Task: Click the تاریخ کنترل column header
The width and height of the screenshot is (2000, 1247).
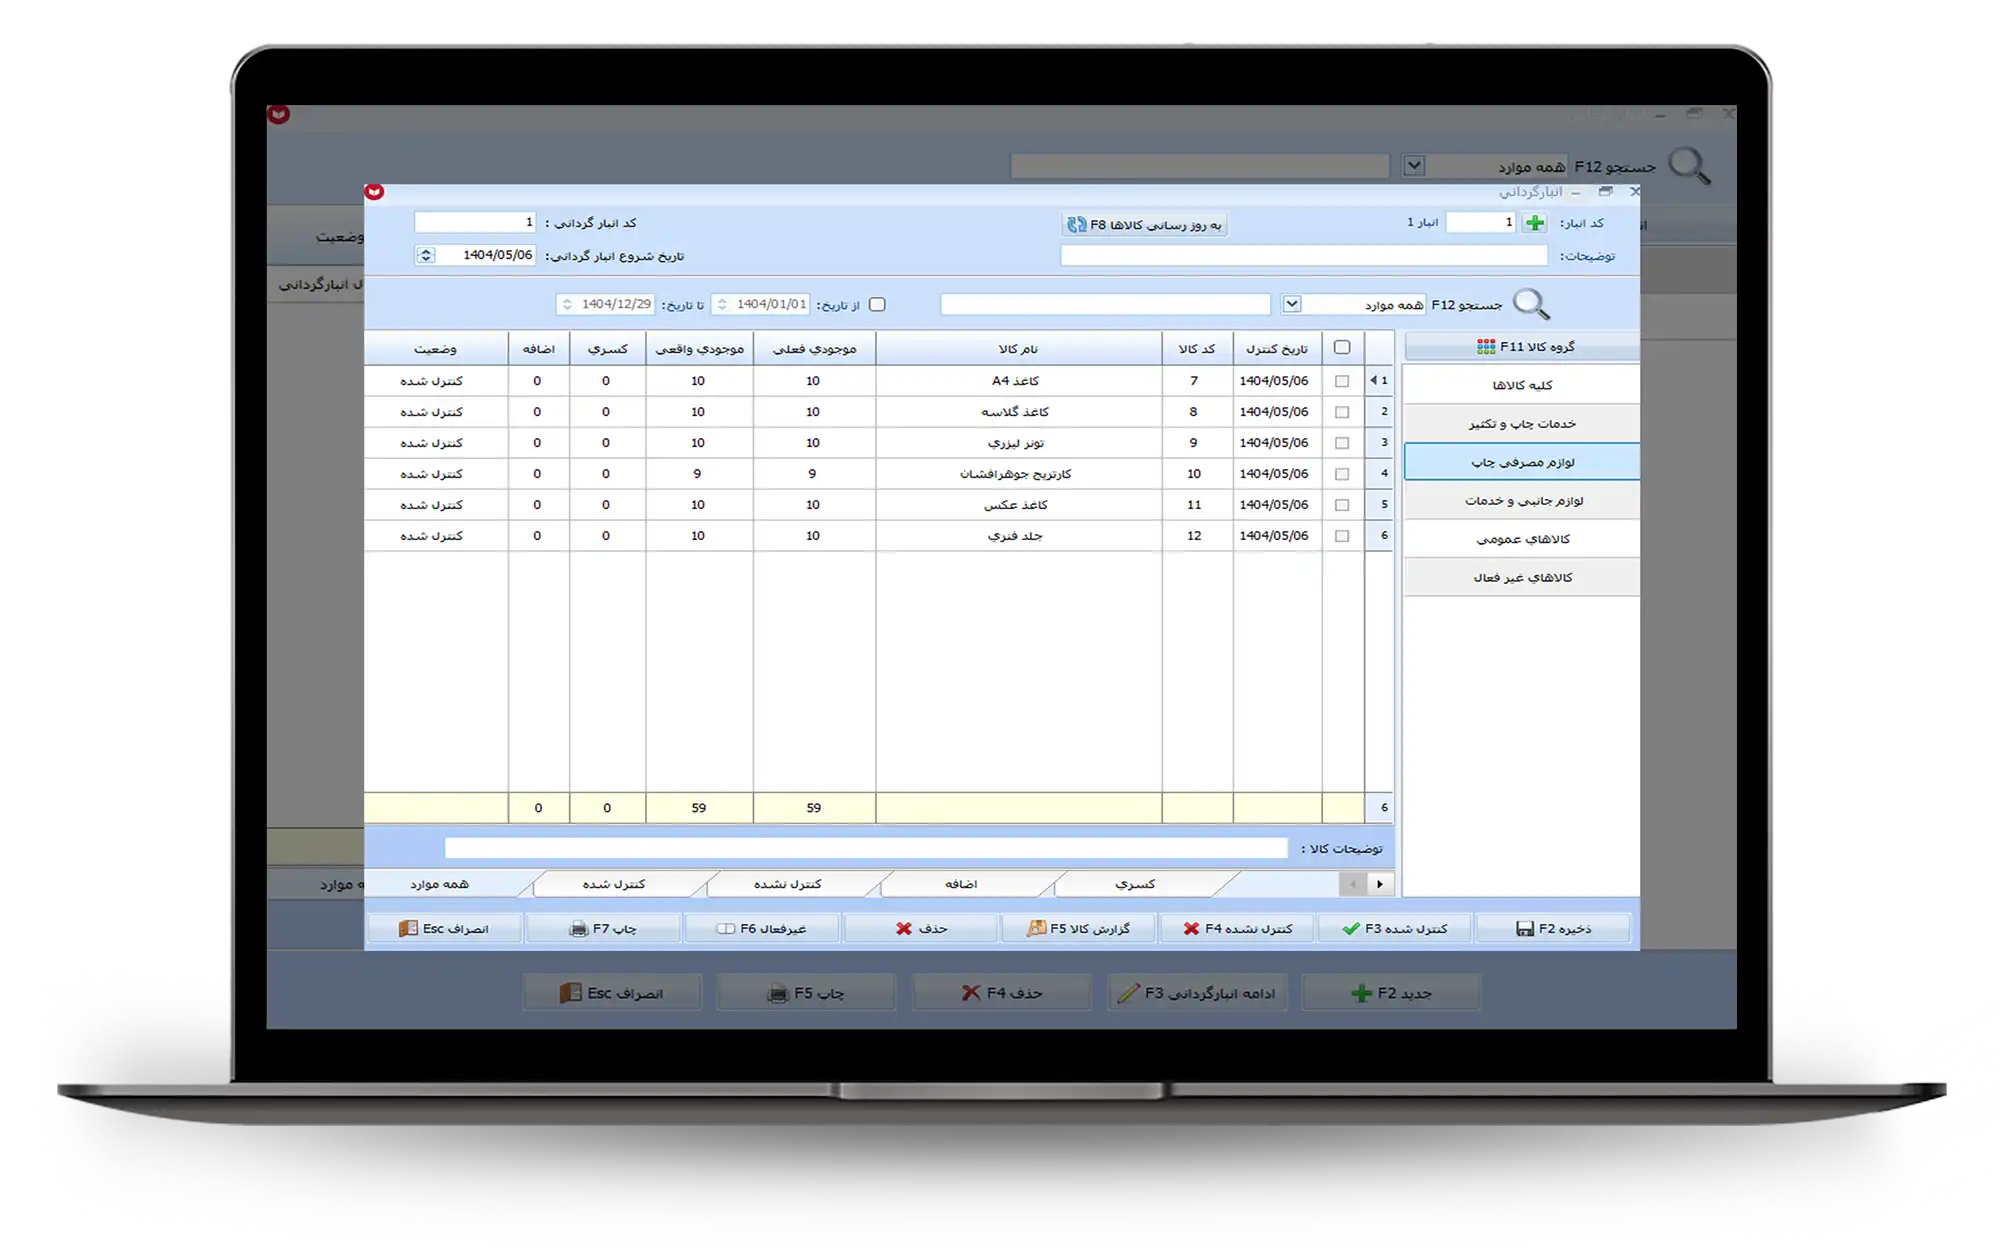Action: click(1277, 349)
